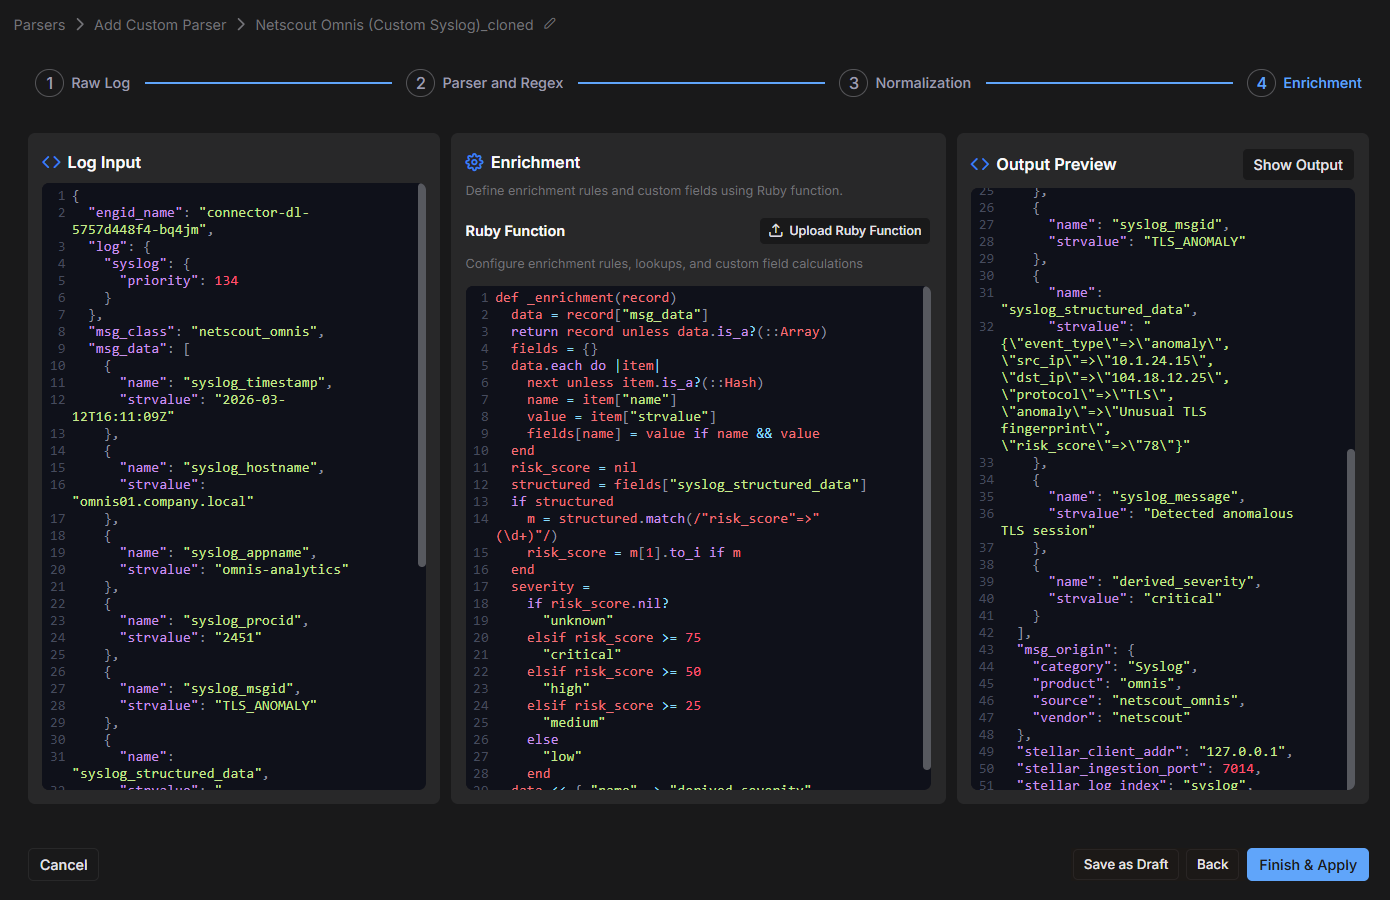Screen dimensions: 1390x900
Task: Select step 4 Enrichment
Action: coord(1305,83)
